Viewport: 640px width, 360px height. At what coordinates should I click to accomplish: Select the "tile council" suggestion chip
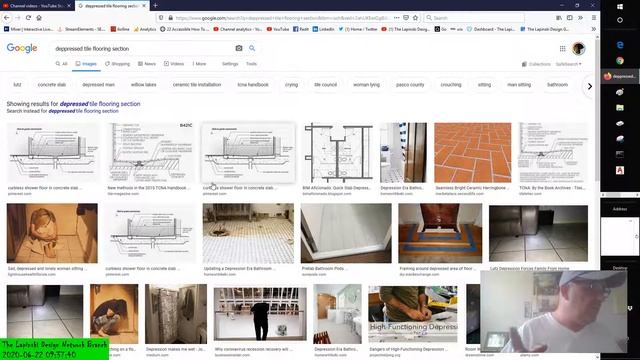point(326,84)
